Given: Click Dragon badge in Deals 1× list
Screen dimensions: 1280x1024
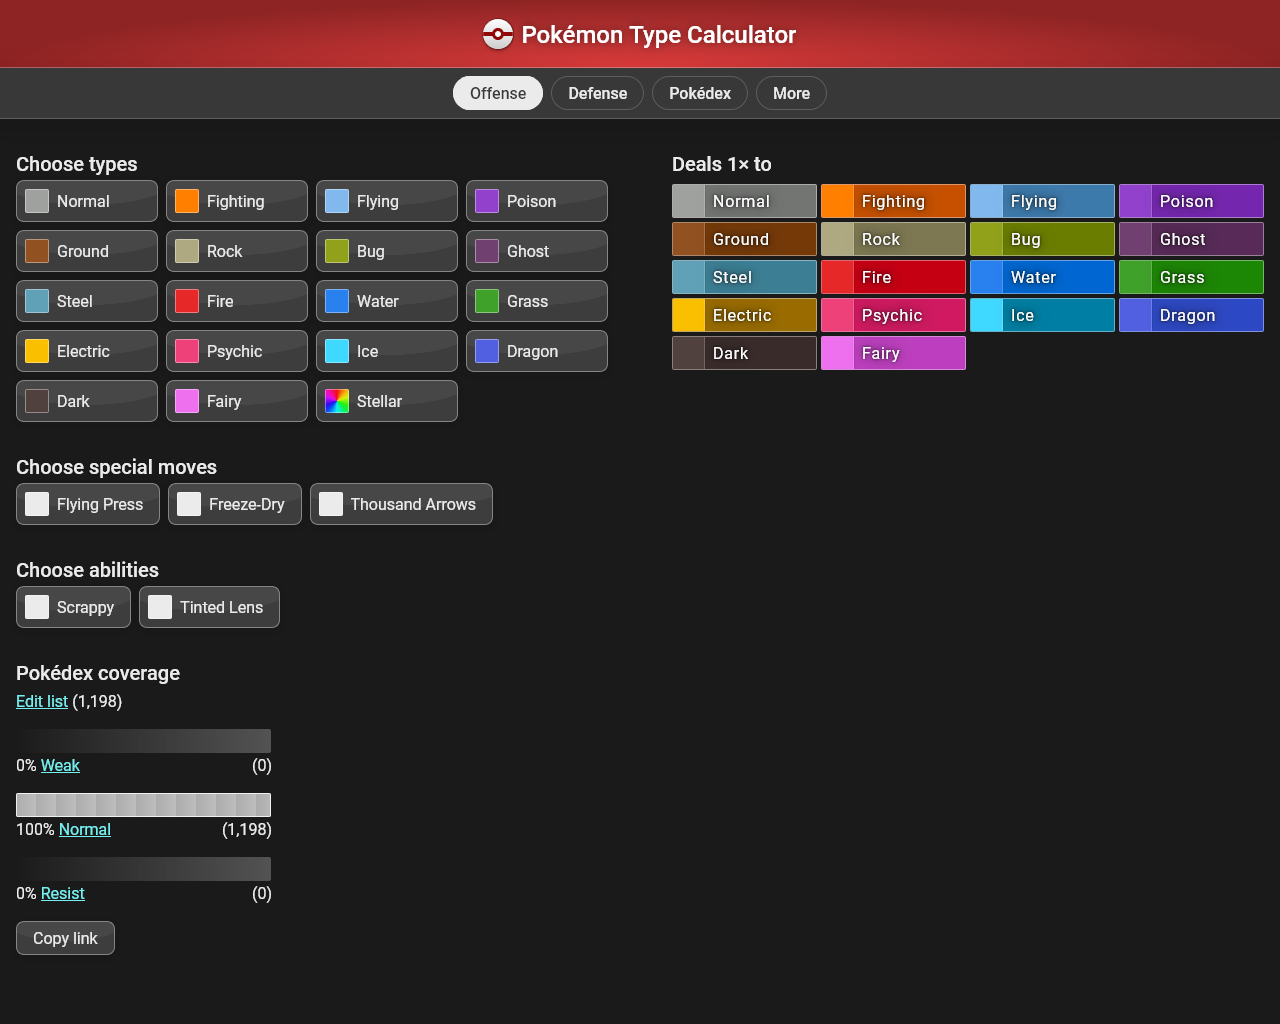Looking at the screenshot, I should (x=1191, y=315).
